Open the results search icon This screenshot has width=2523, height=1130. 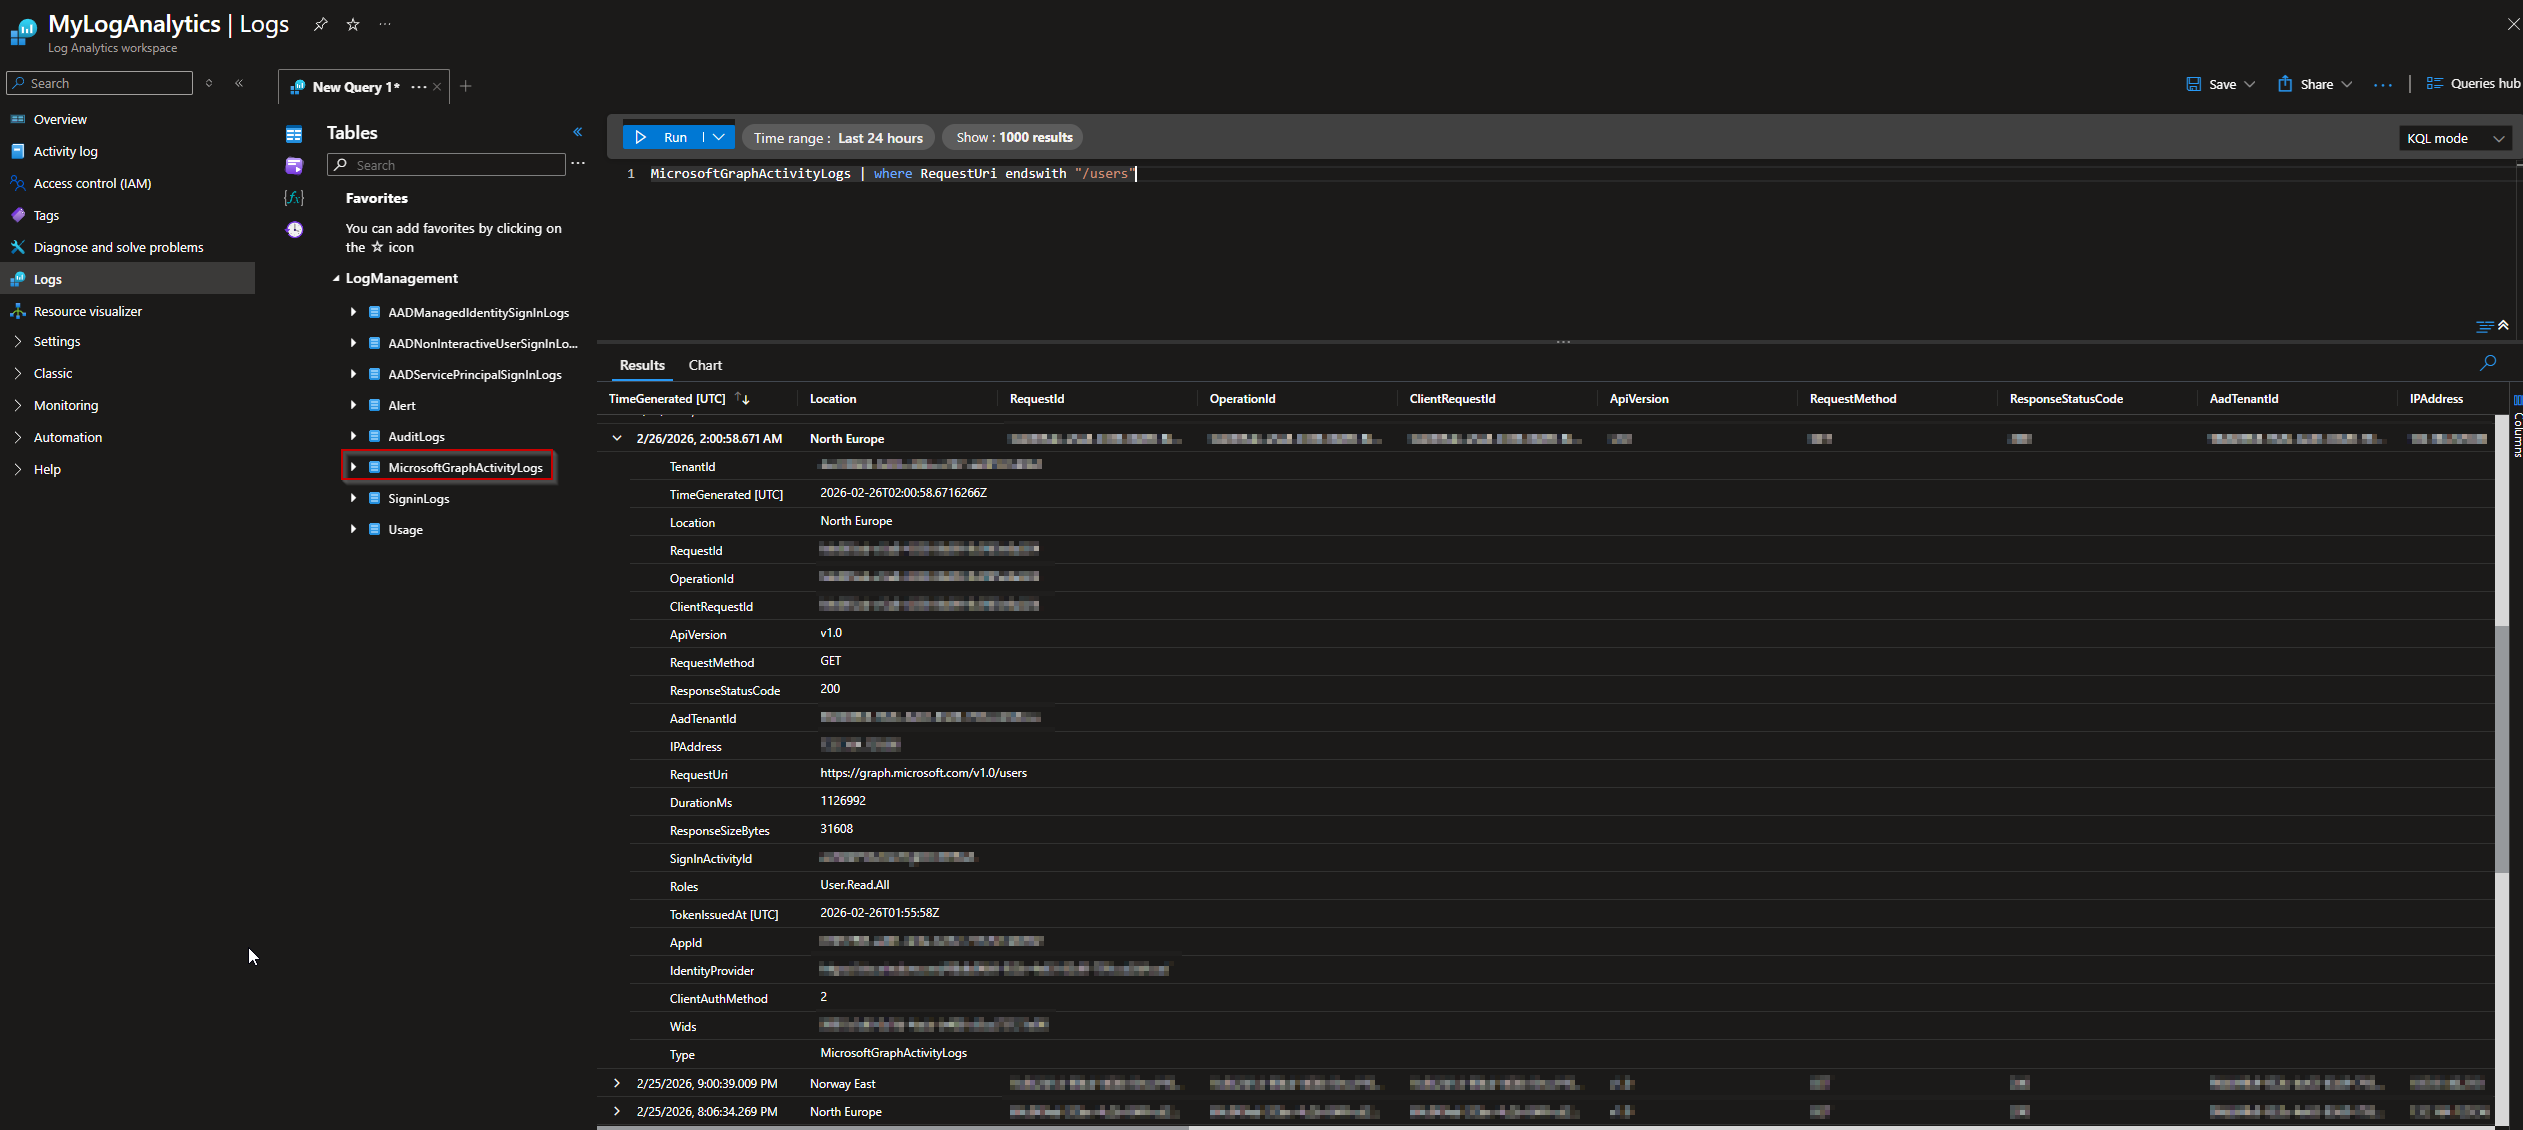pos(2488,363)
